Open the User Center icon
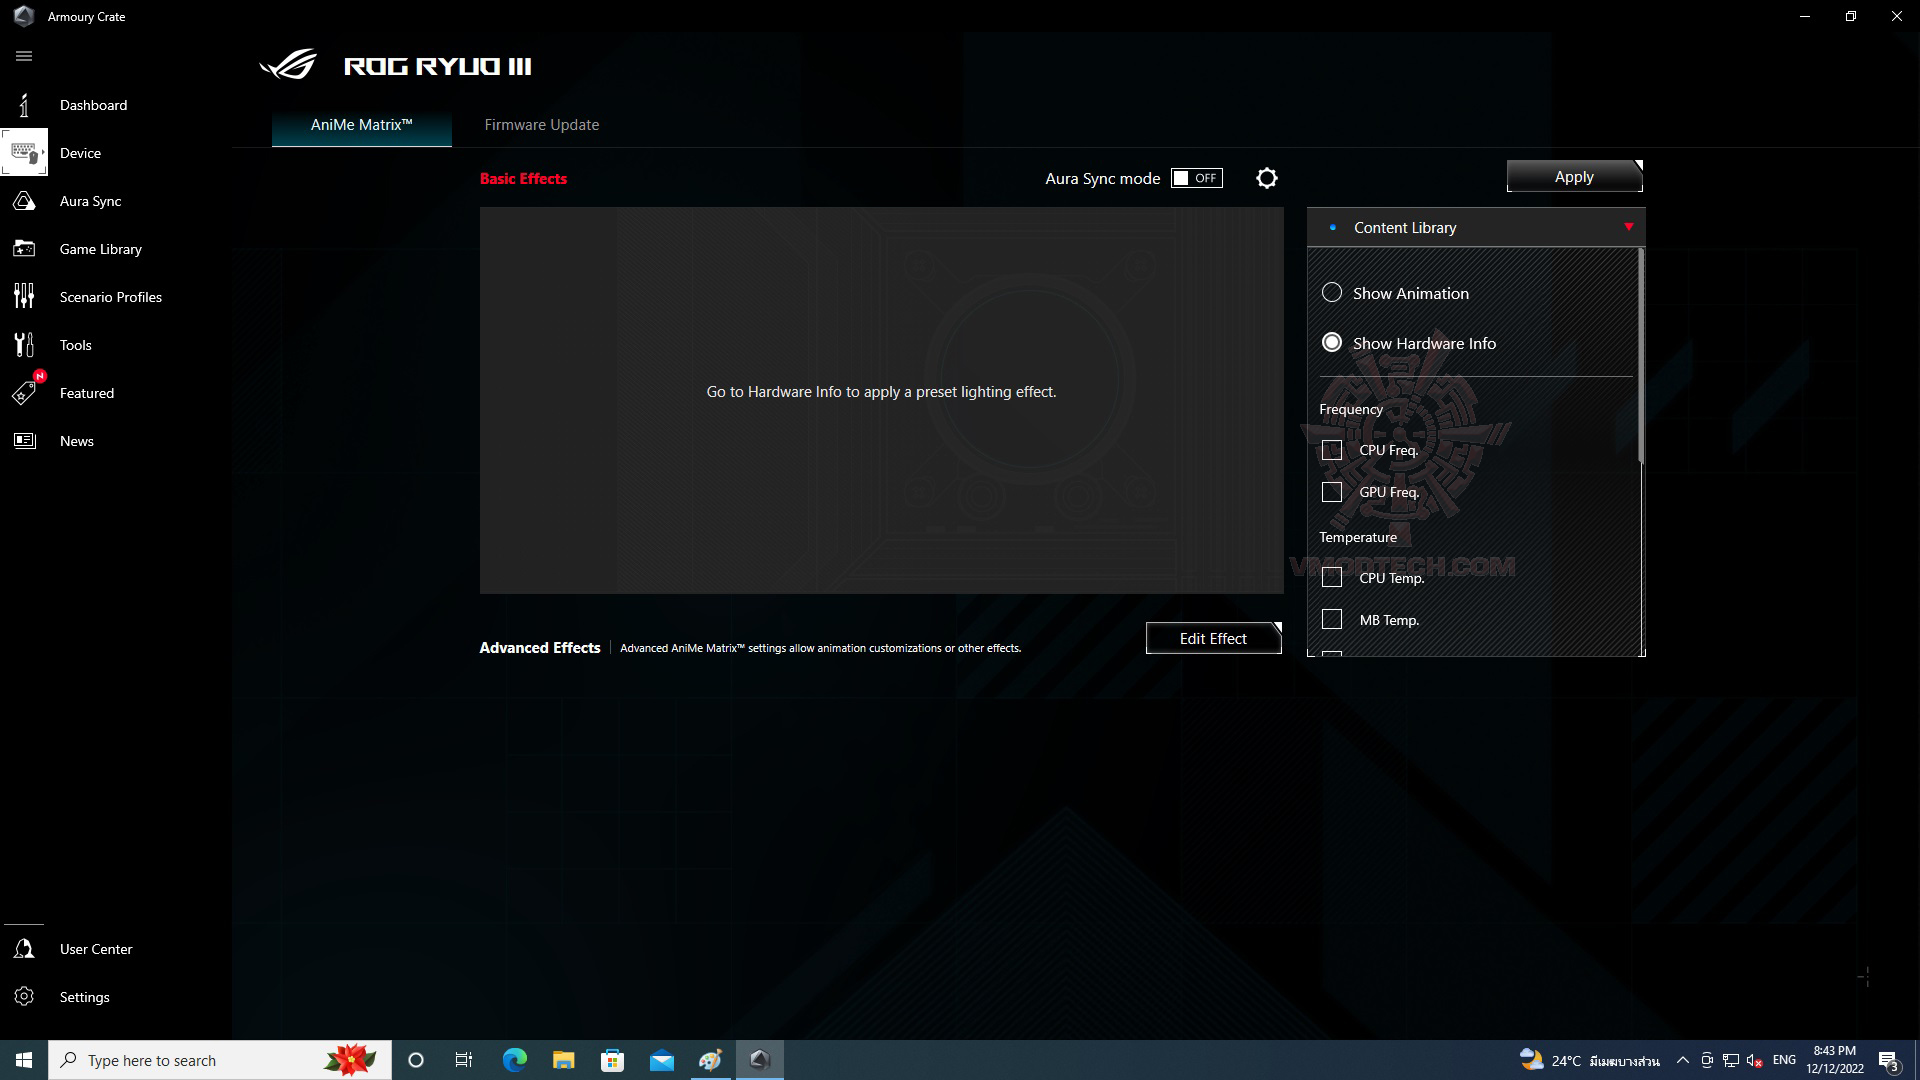 coord(24,949)
